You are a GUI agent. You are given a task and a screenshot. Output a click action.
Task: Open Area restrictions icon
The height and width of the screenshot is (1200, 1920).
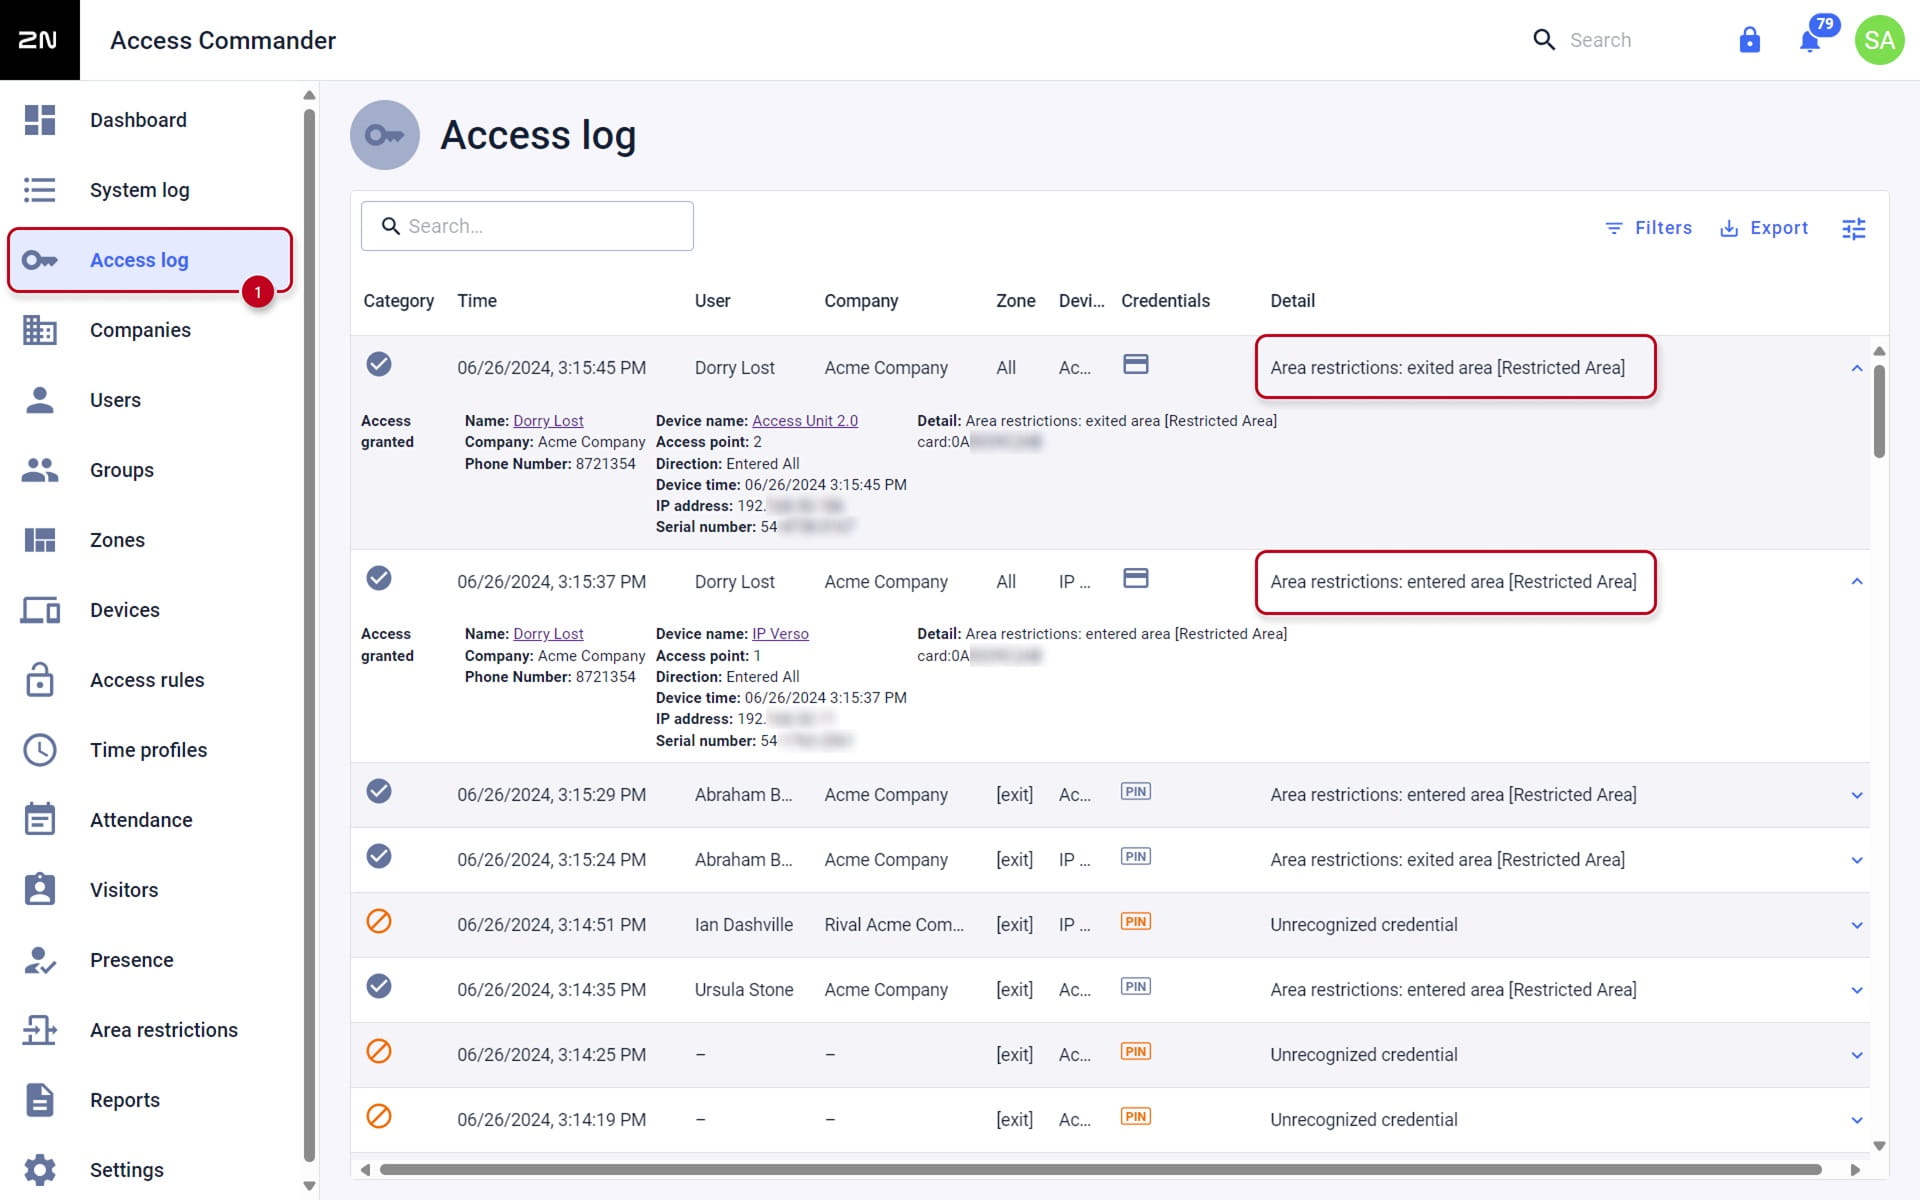point(40,1030)
